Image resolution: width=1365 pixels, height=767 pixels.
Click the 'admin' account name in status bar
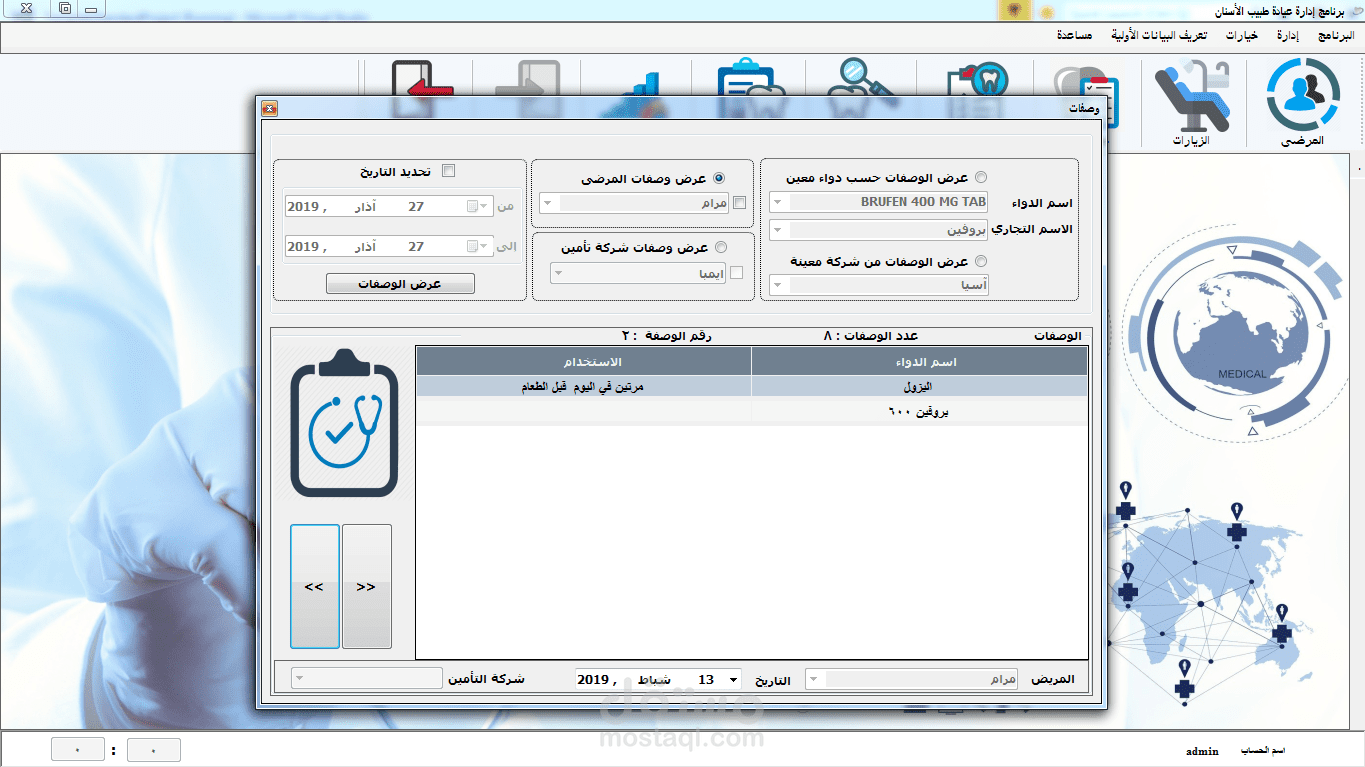click(1202, 751)
